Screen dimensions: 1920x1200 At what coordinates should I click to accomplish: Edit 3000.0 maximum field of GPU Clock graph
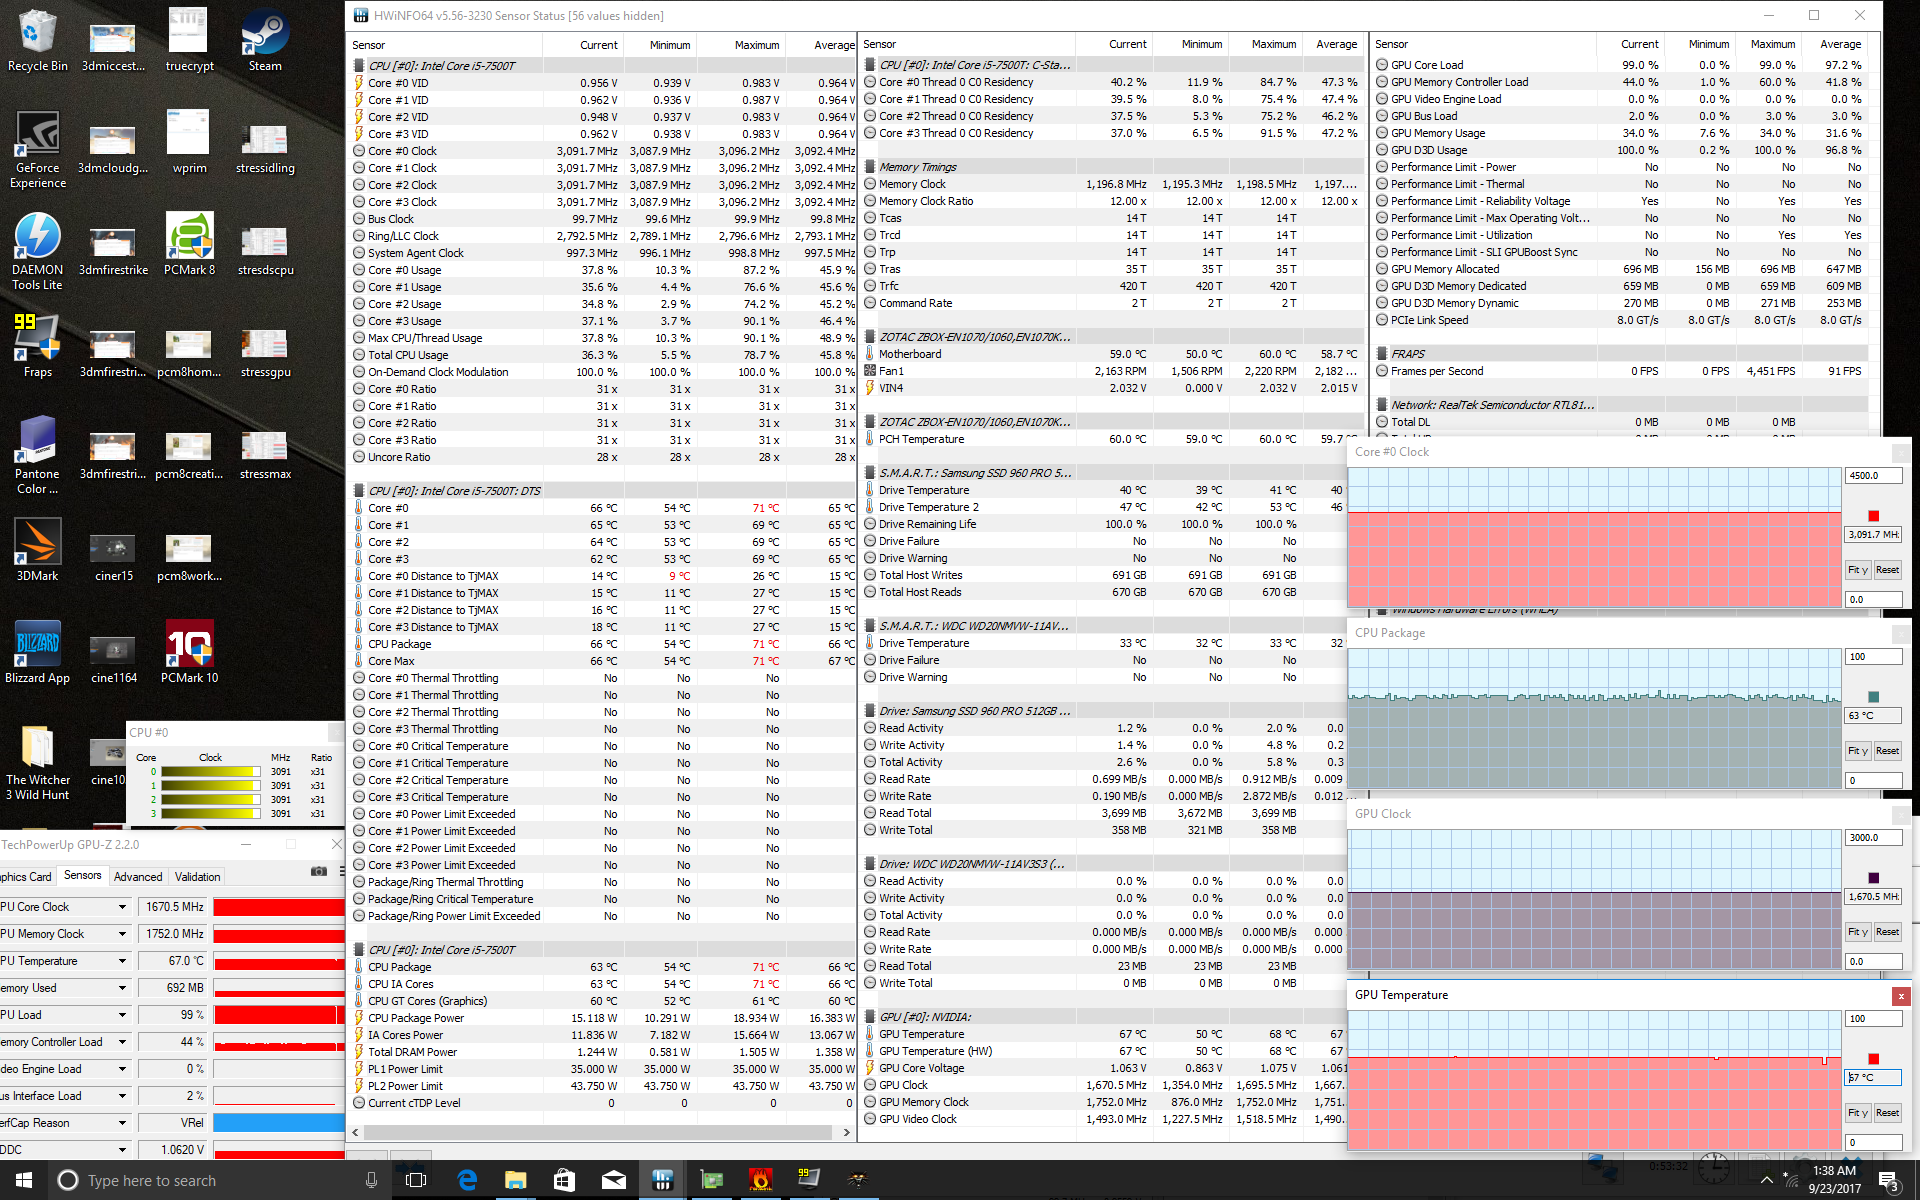(x=1873, y=838)
